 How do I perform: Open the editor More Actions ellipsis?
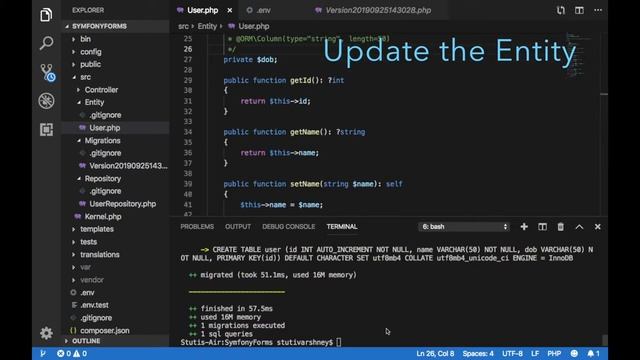(x=598, y=10)
